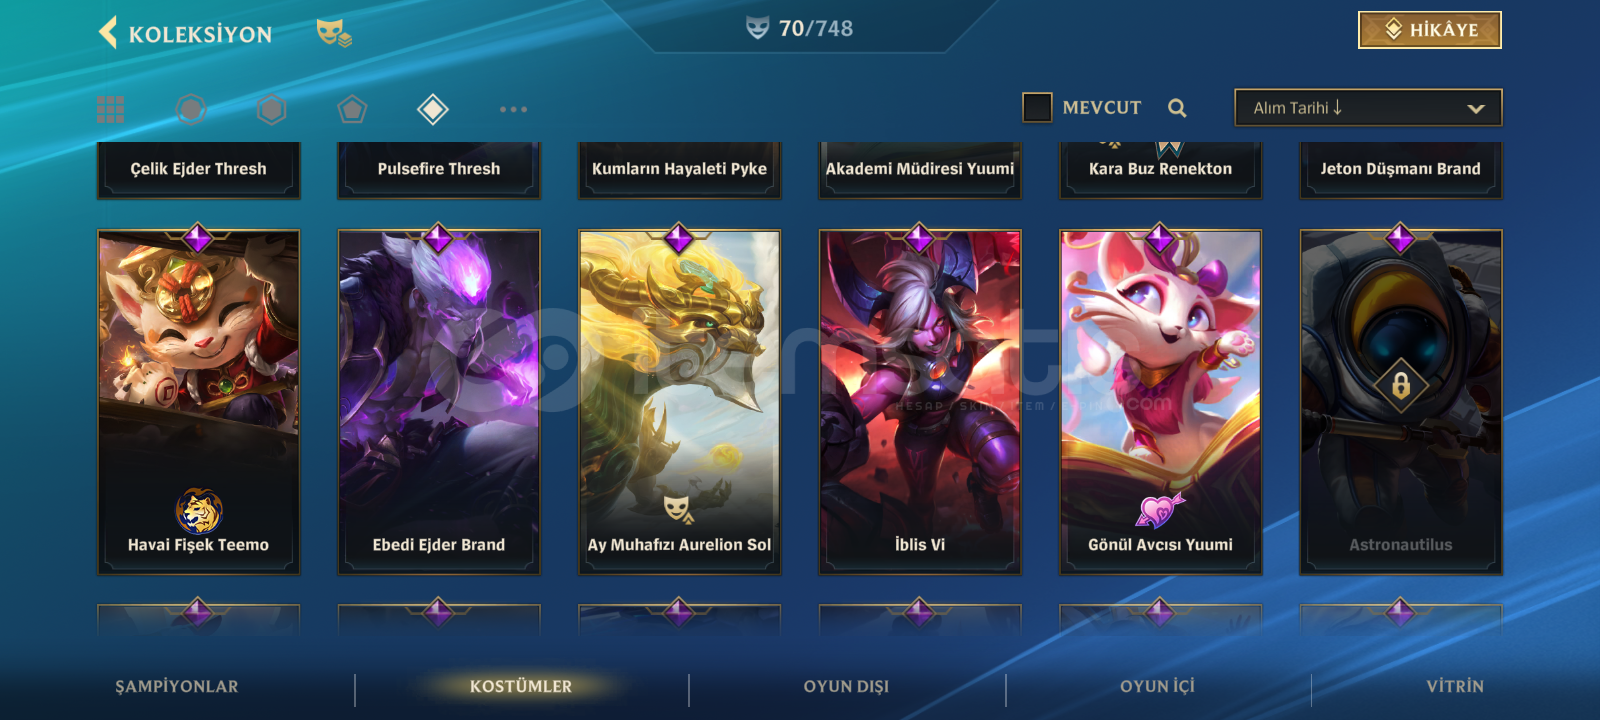
Task: Select the pentagon rarity filter icon
Action: [x=352, y=109]
